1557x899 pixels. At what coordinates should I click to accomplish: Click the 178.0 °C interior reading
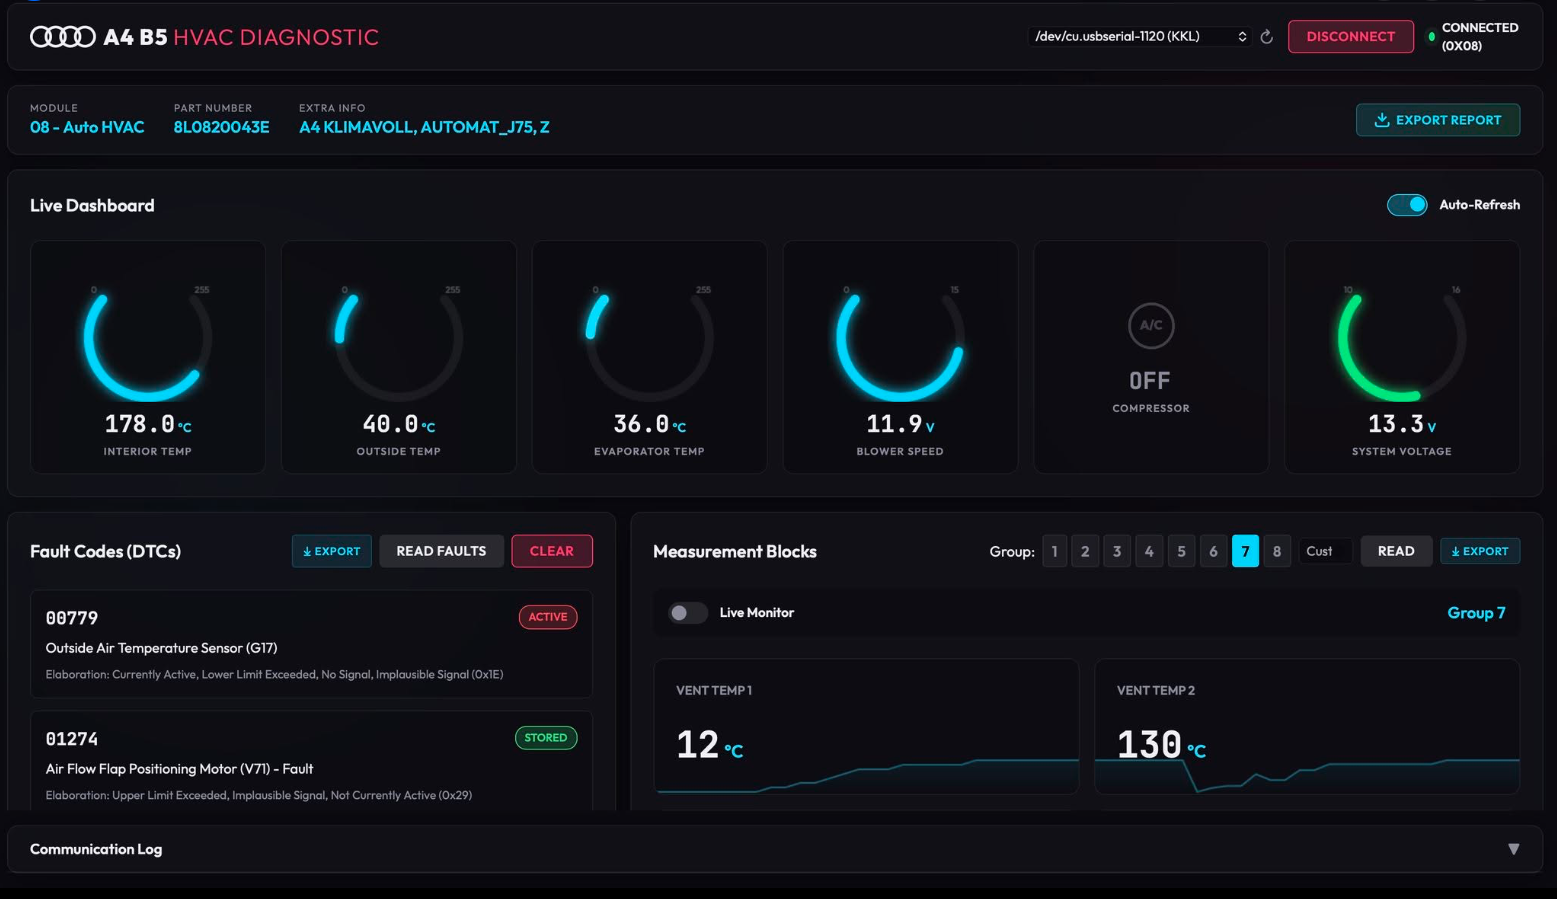coord(148,424)
